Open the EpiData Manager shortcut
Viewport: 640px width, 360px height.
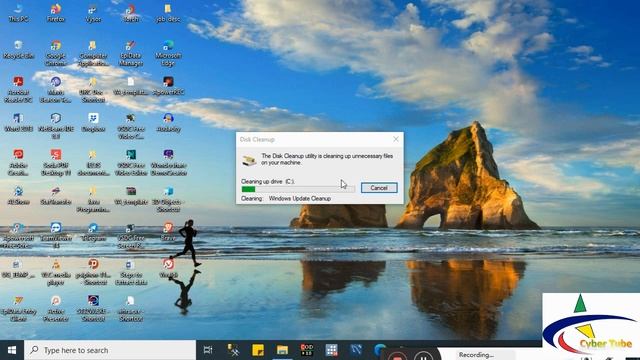(131, 53)
